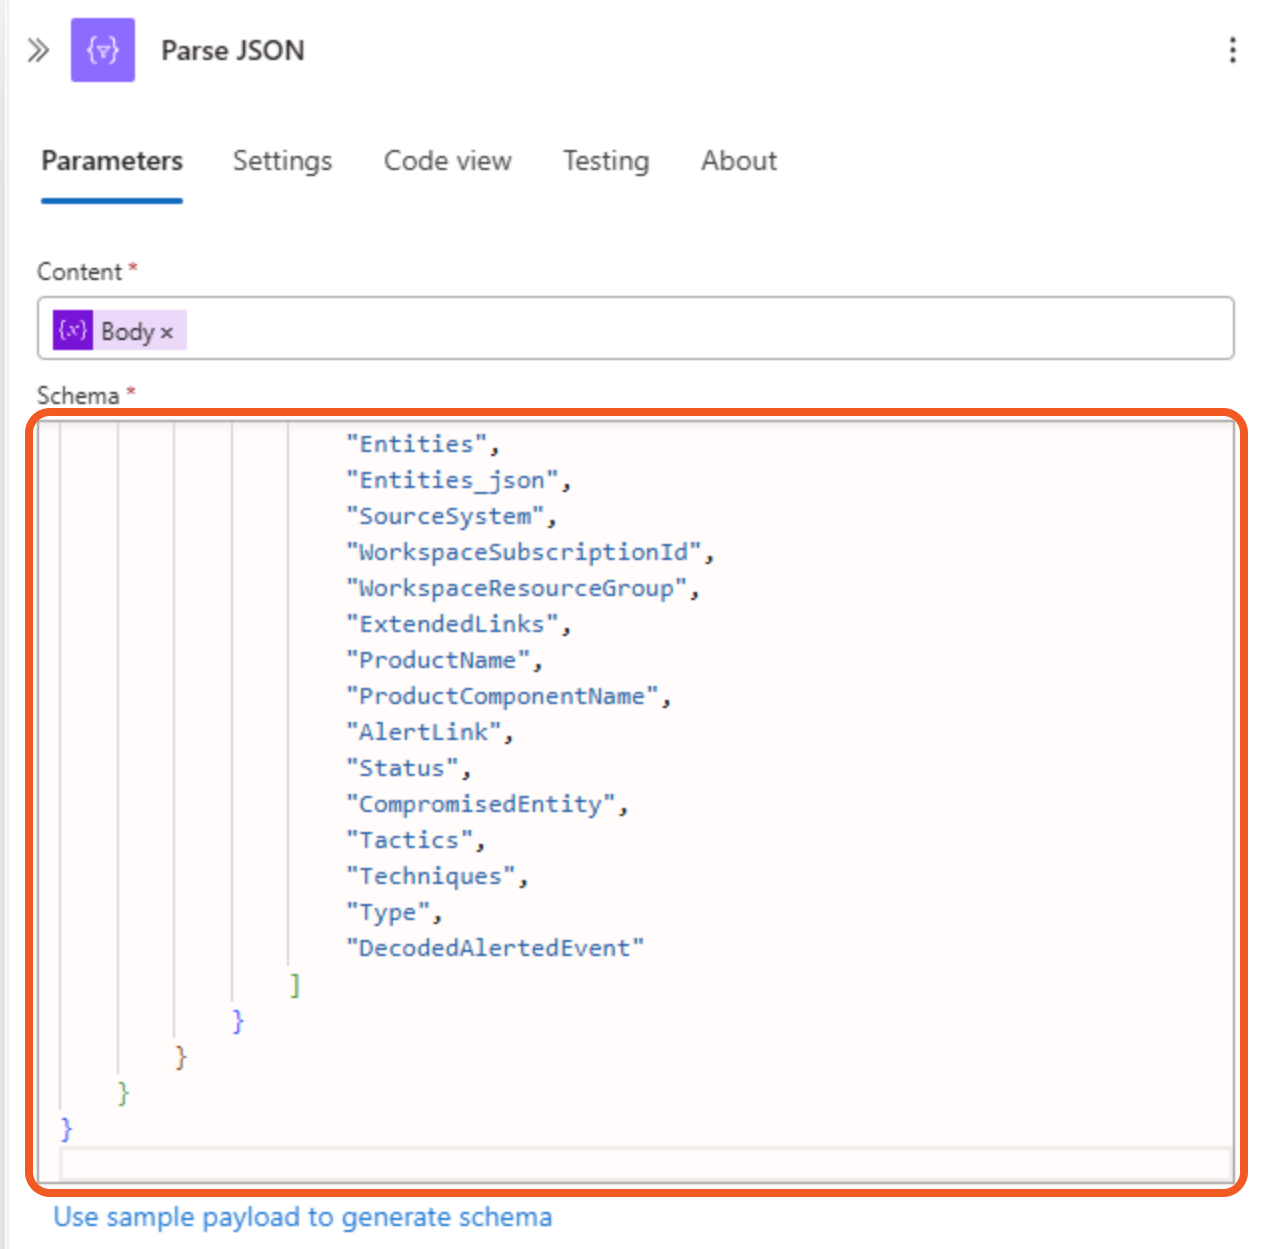The width and height of the screenshot is (1265, 1249).
Task: Select the Parameters tab
Action: click(x=111, y=161)
